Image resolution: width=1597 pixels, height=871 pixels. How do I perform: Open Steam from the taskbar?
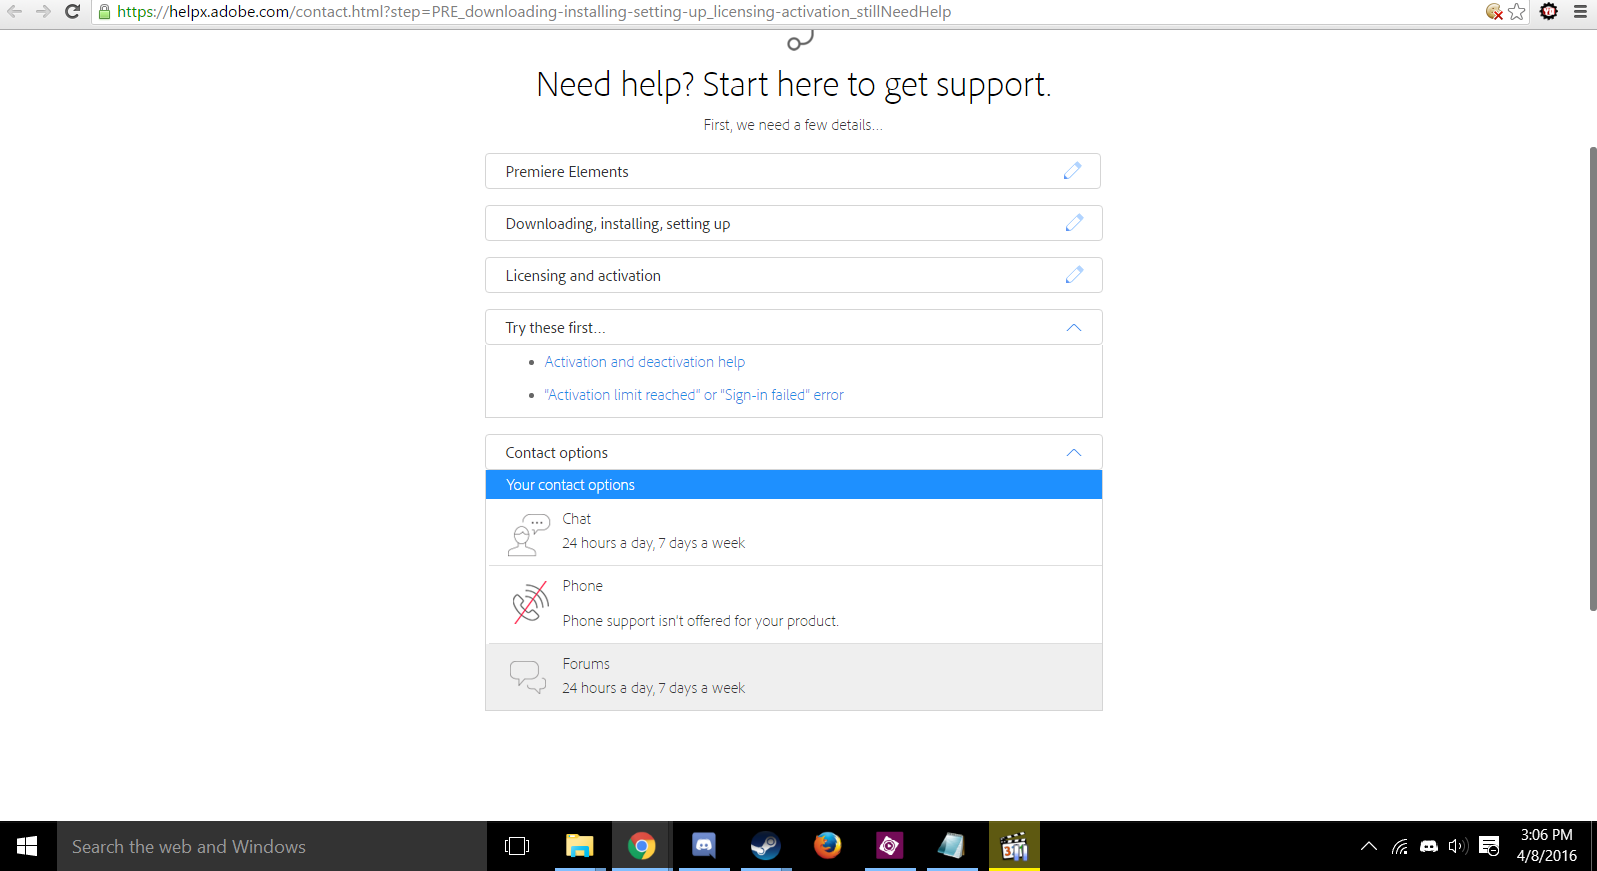[x=766, y=846]
